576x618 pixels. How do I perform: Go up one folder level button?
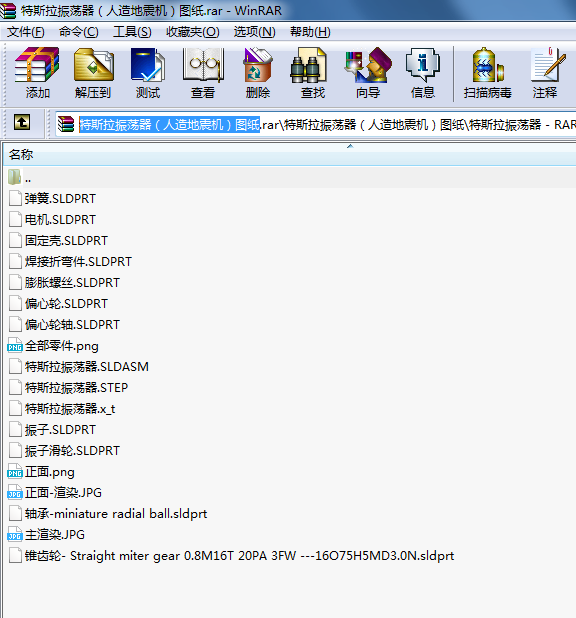(22, 122)
